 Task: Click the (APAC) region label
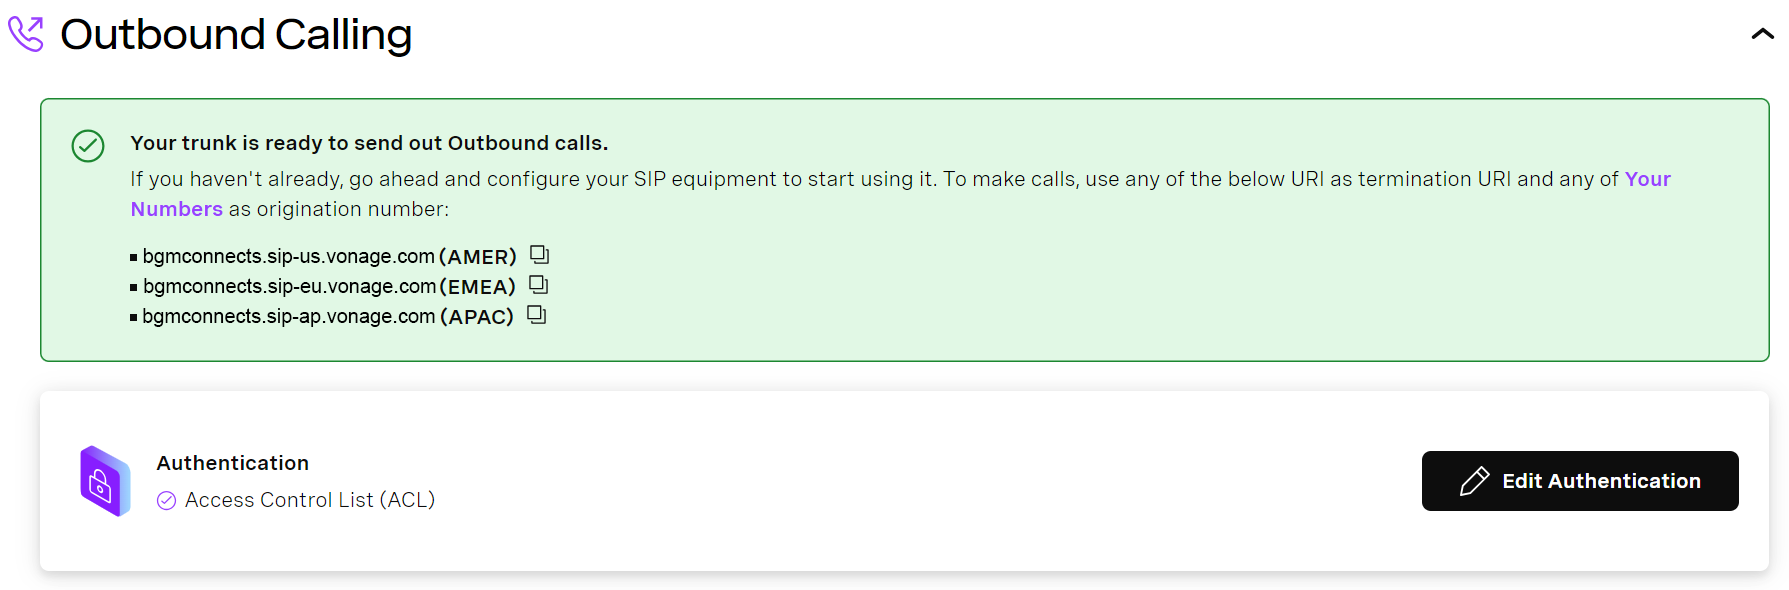coord(477,317)
